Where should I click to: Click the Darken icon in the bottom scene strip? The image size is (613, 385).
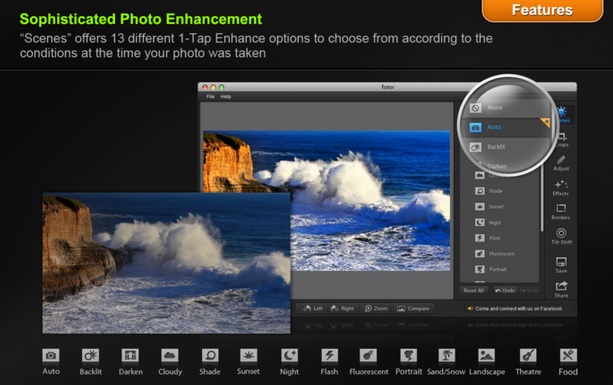click(130, 355)
